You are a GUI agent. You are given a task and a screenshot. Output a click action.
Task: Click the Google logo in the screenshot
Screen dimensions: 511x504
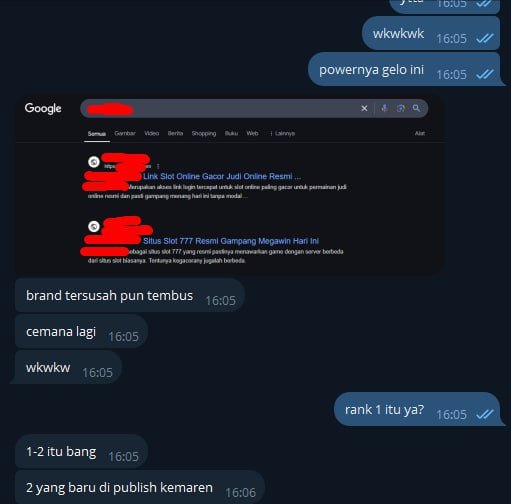43,108
